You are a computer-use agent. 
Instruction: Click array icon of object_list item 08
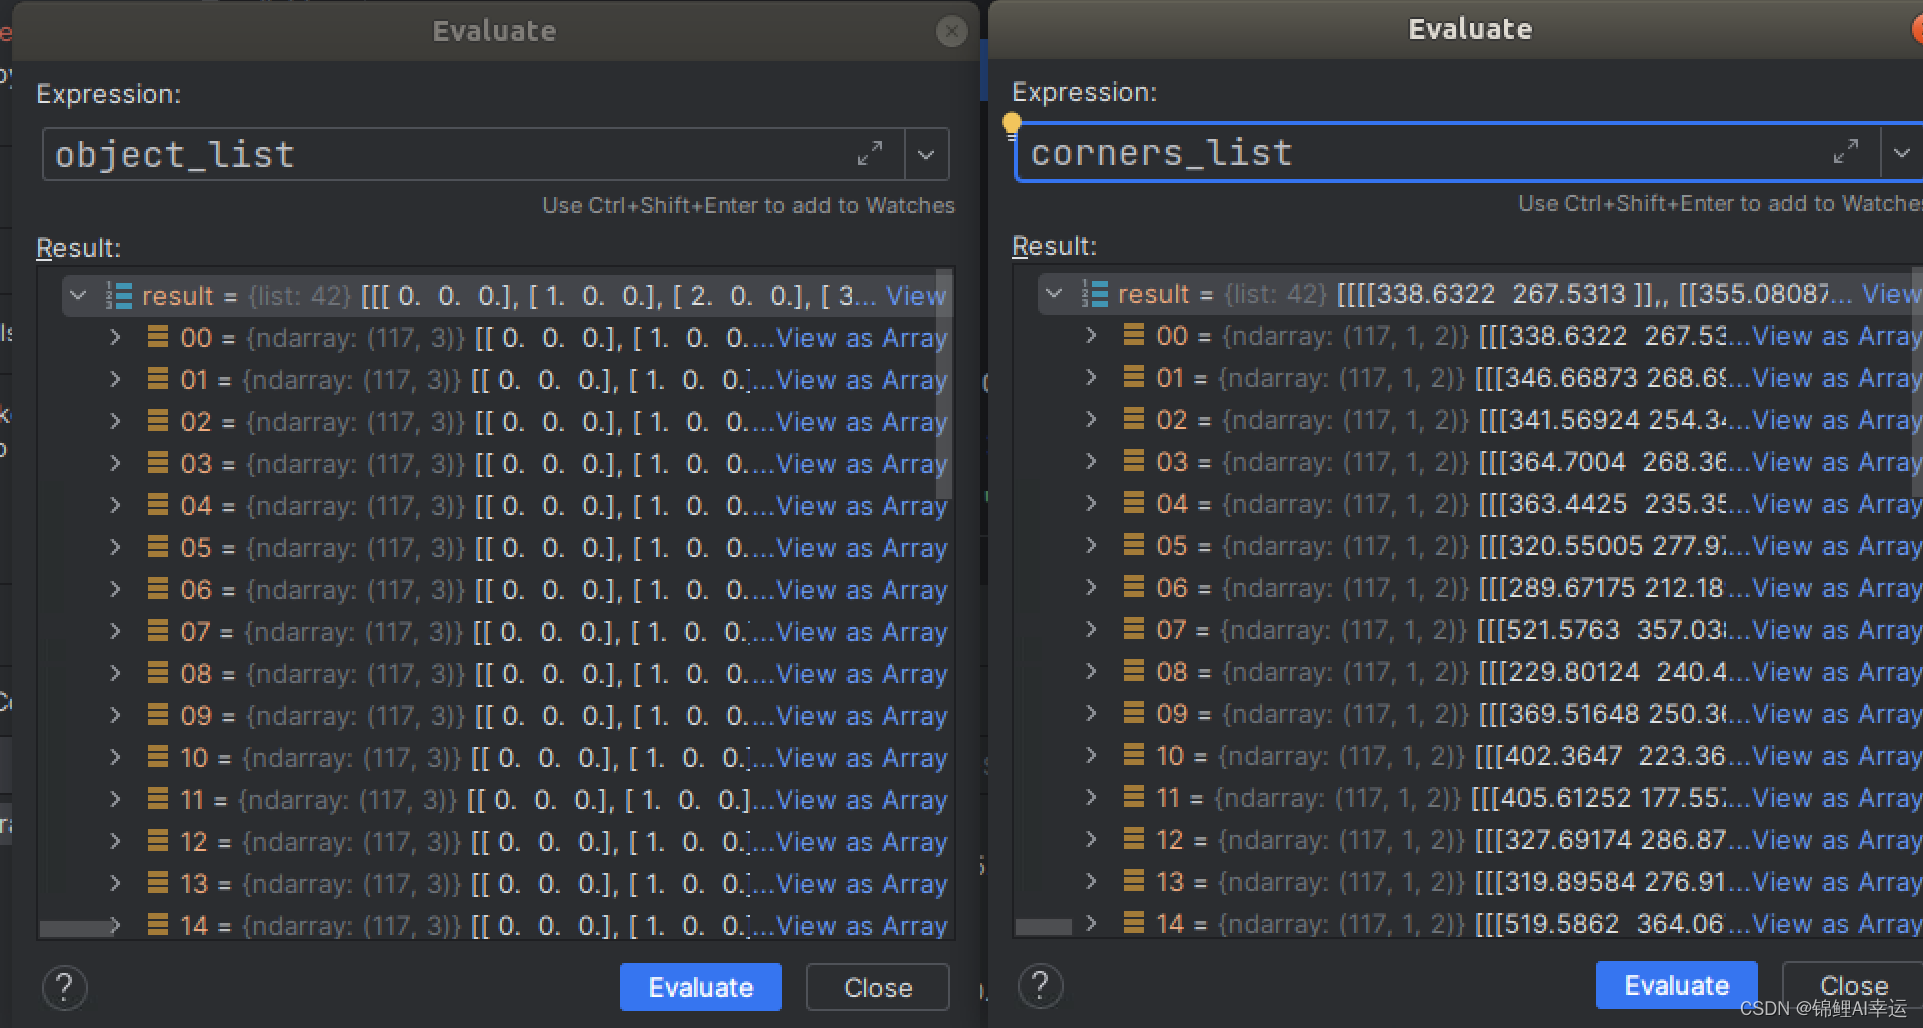[x=158, y=673]
